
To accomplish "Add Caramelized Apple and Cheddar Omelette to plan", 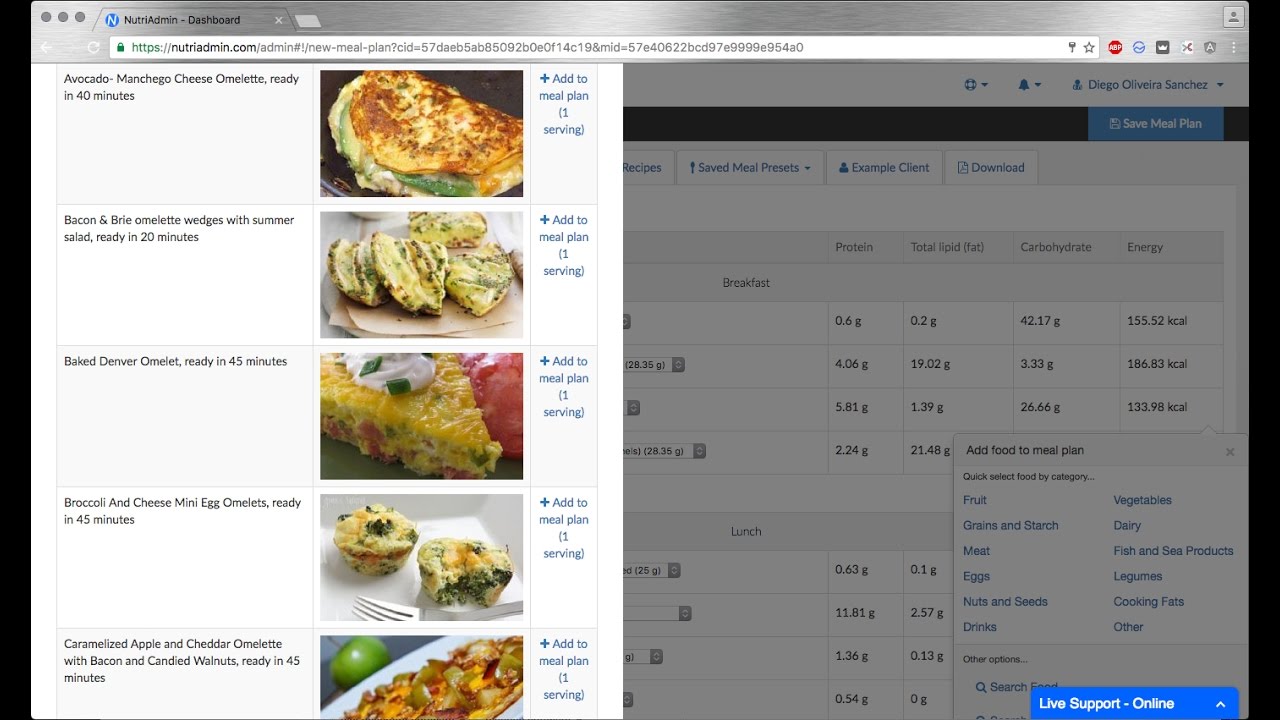I will [564, 669].
